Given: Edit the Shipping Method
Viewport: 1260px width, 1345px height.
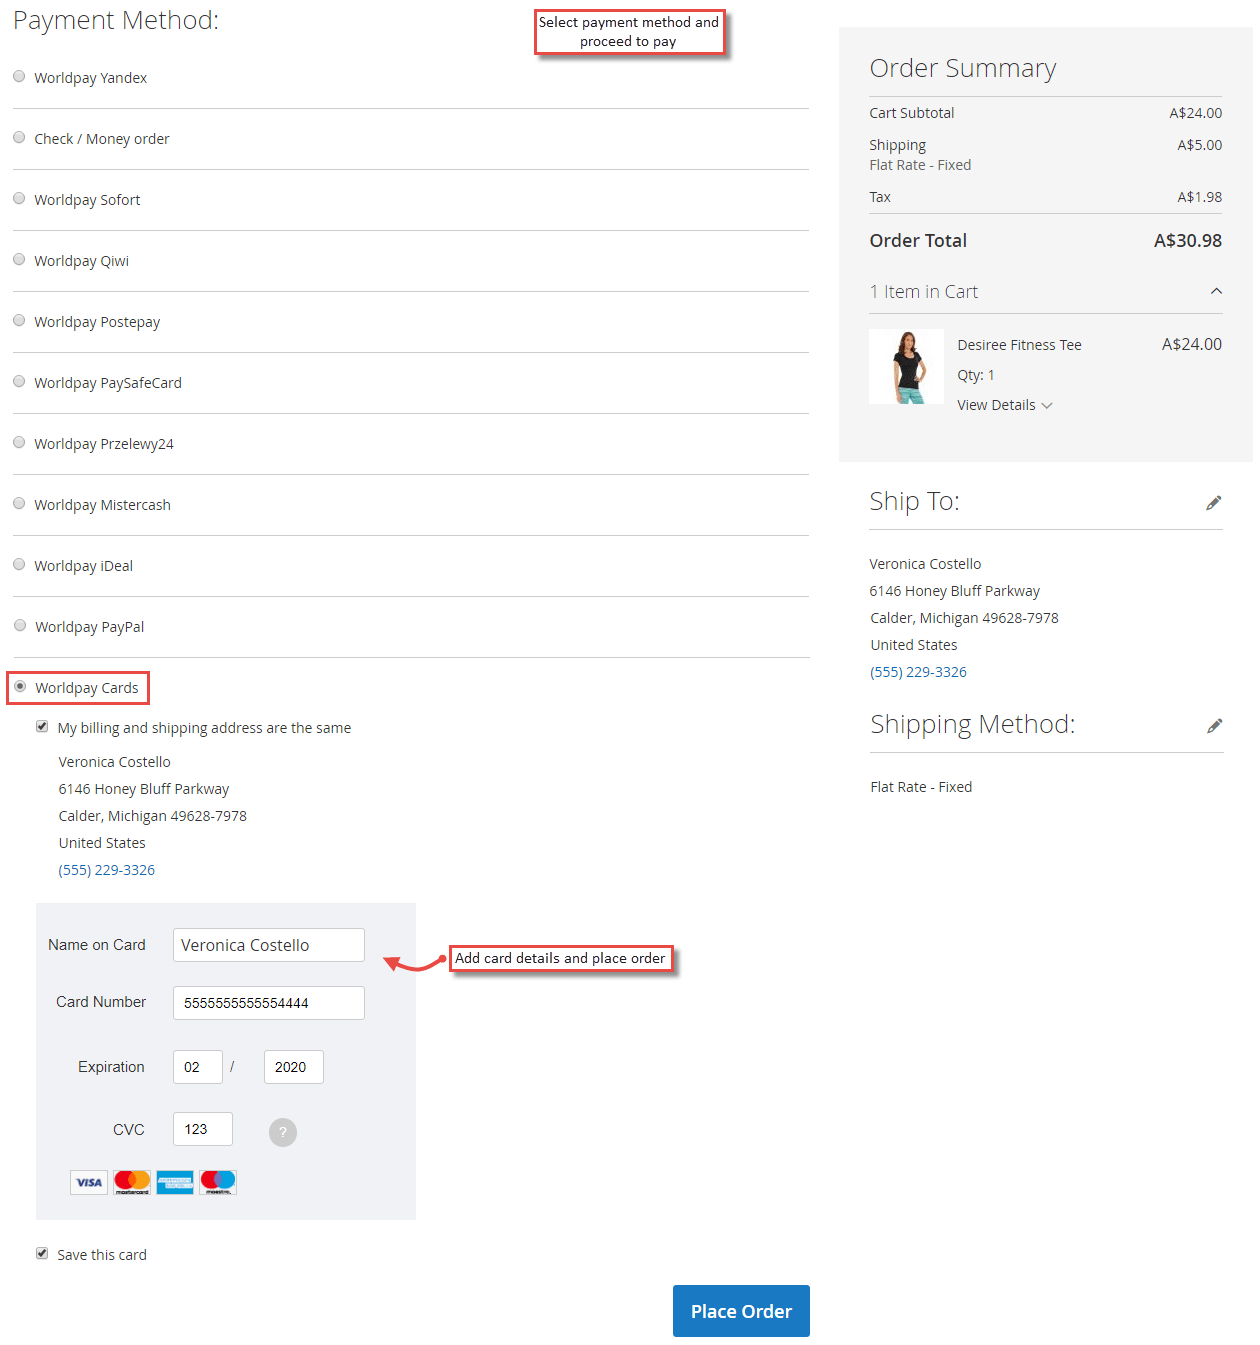Looking at the screenshot, I should 1214,725.
